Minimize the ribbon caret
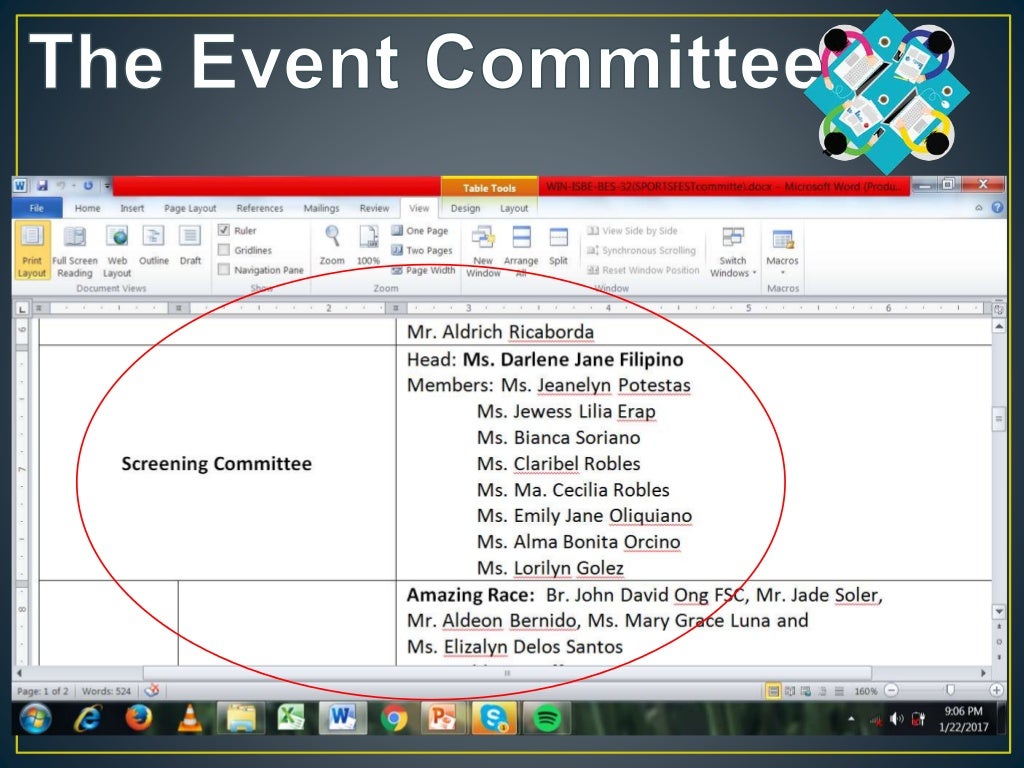 pyautogui.click(x=979, y=208)
